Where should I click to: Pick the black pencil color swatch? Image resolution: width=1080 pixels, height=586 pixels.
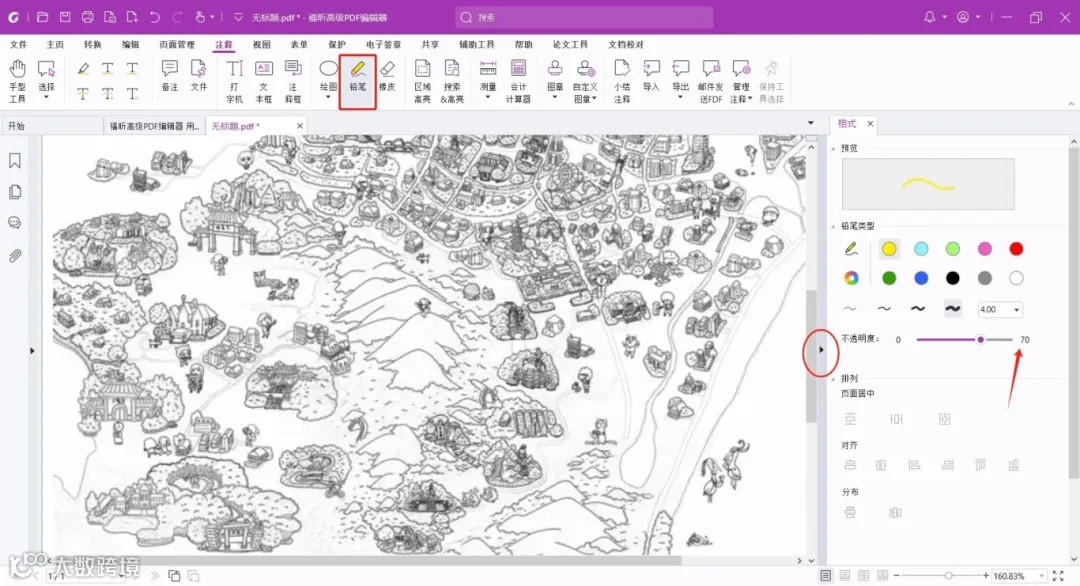(x=953, y=278)
